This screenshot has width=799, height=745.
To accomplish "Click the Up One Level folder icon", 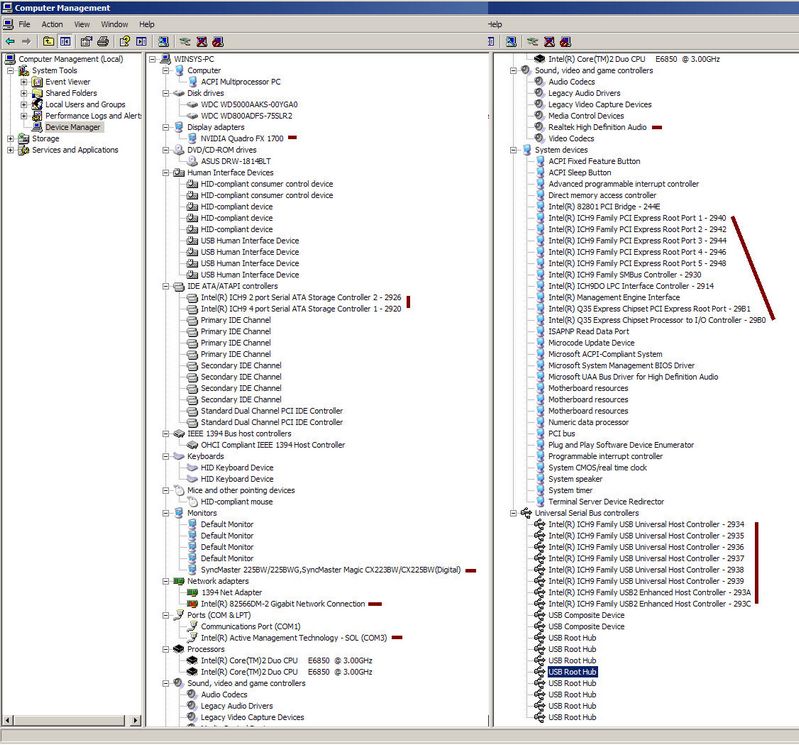I will coord(48,41).
